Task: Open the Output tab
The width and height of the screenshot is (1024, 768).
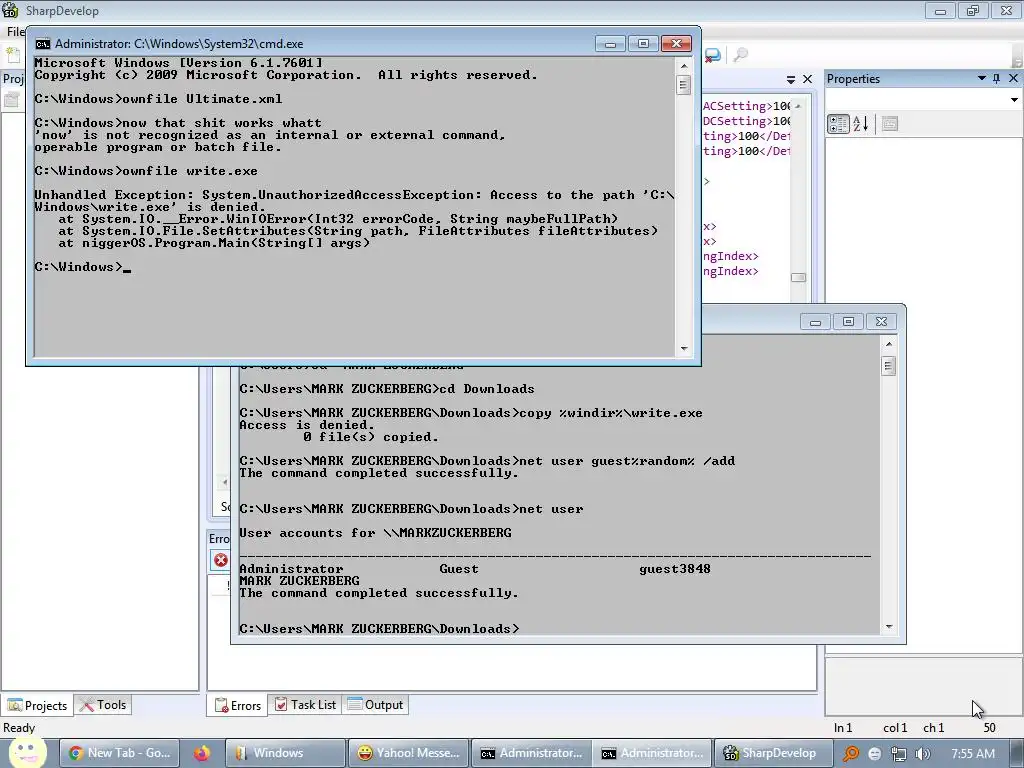Action: pos(376,705)
